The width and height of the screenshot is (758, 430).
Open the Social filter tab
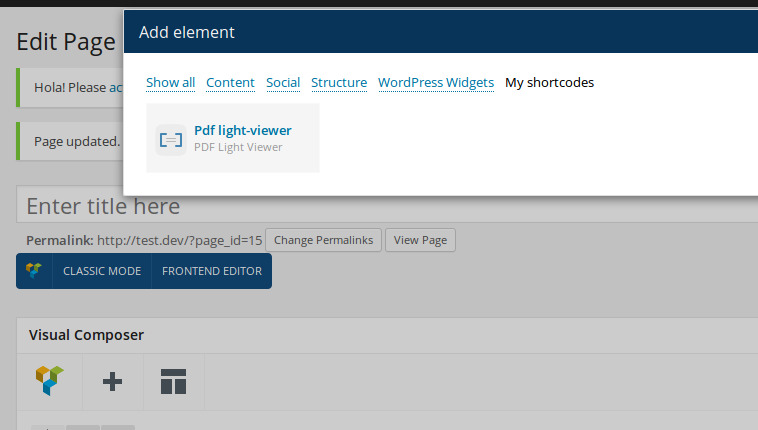pos(283,83)
